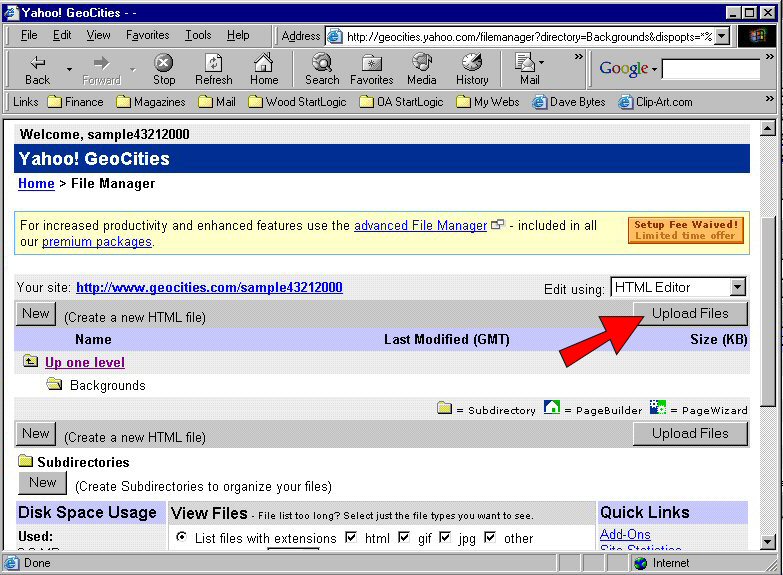Open the Mail links folder

[217, 102]
